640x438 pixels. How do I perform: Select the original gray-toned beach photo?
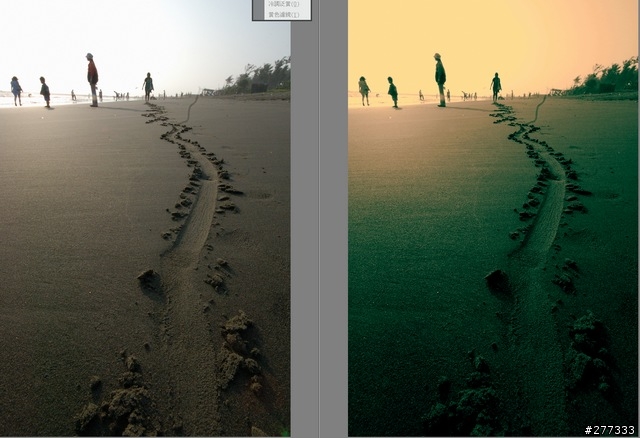[145, 218]
